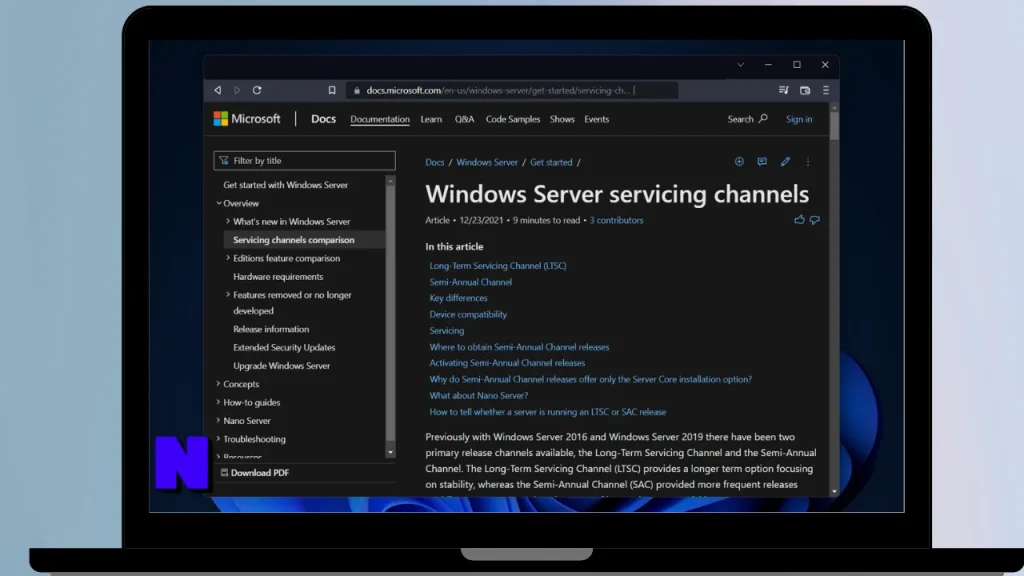1024x576 pixels.
Task: Open the more options vertical dots
Action: point(808,161)
